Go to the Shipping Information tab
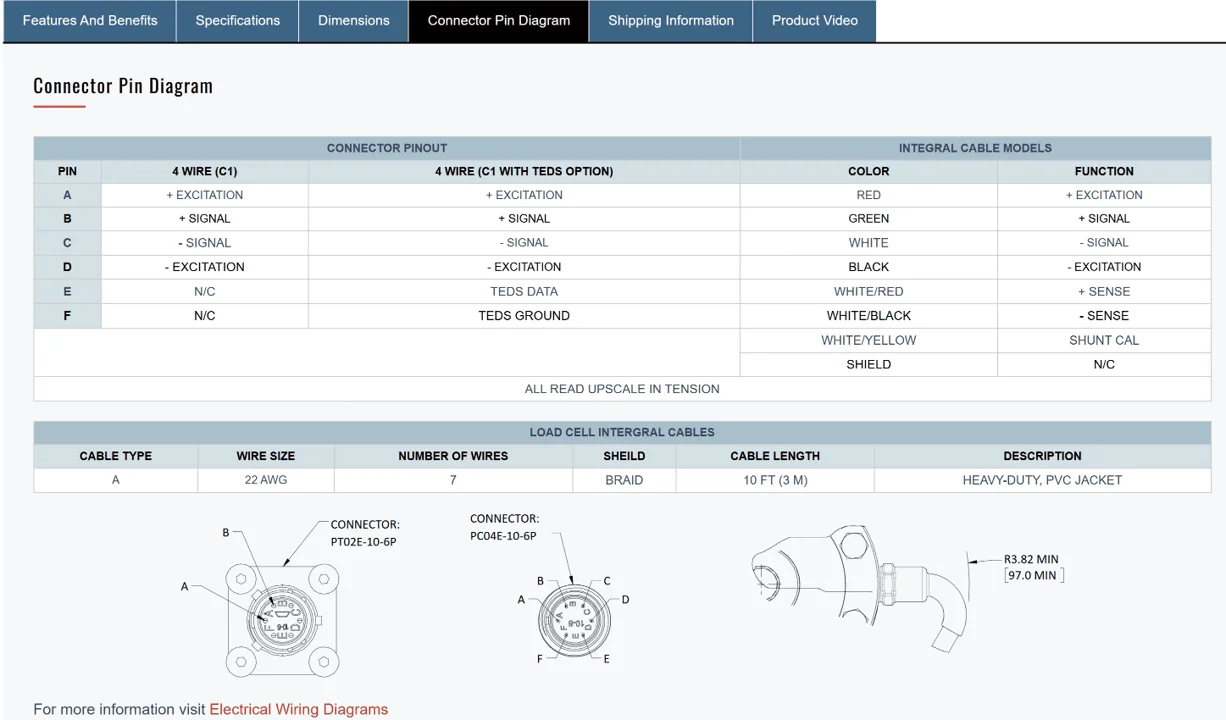This screenshot has width=1226, height=720. point(671,21)
